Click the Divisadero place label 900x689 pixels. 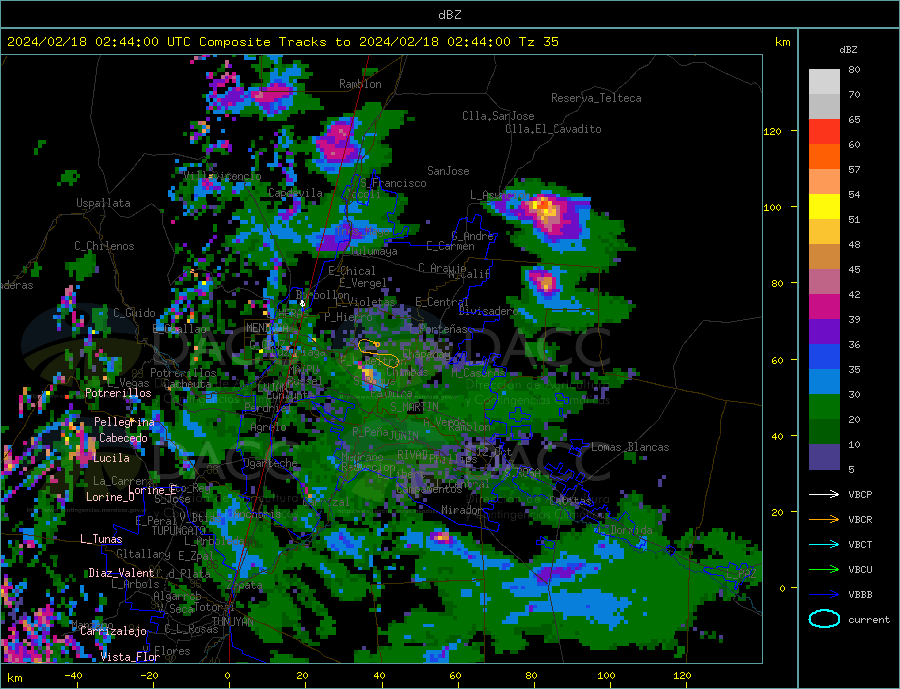(x=488, y=311)
